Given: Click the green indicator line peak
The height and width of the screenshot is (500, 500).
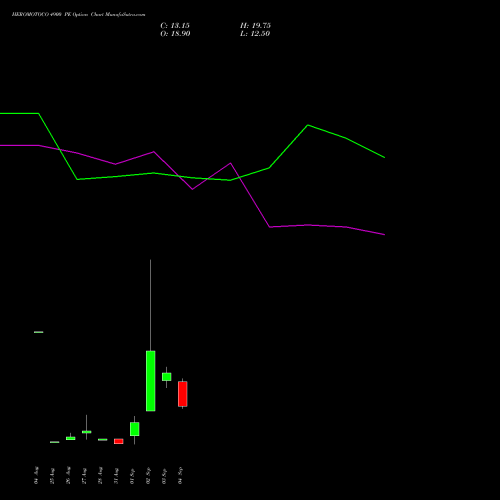Looking at the screenshot, I should [x=308, y=125].
